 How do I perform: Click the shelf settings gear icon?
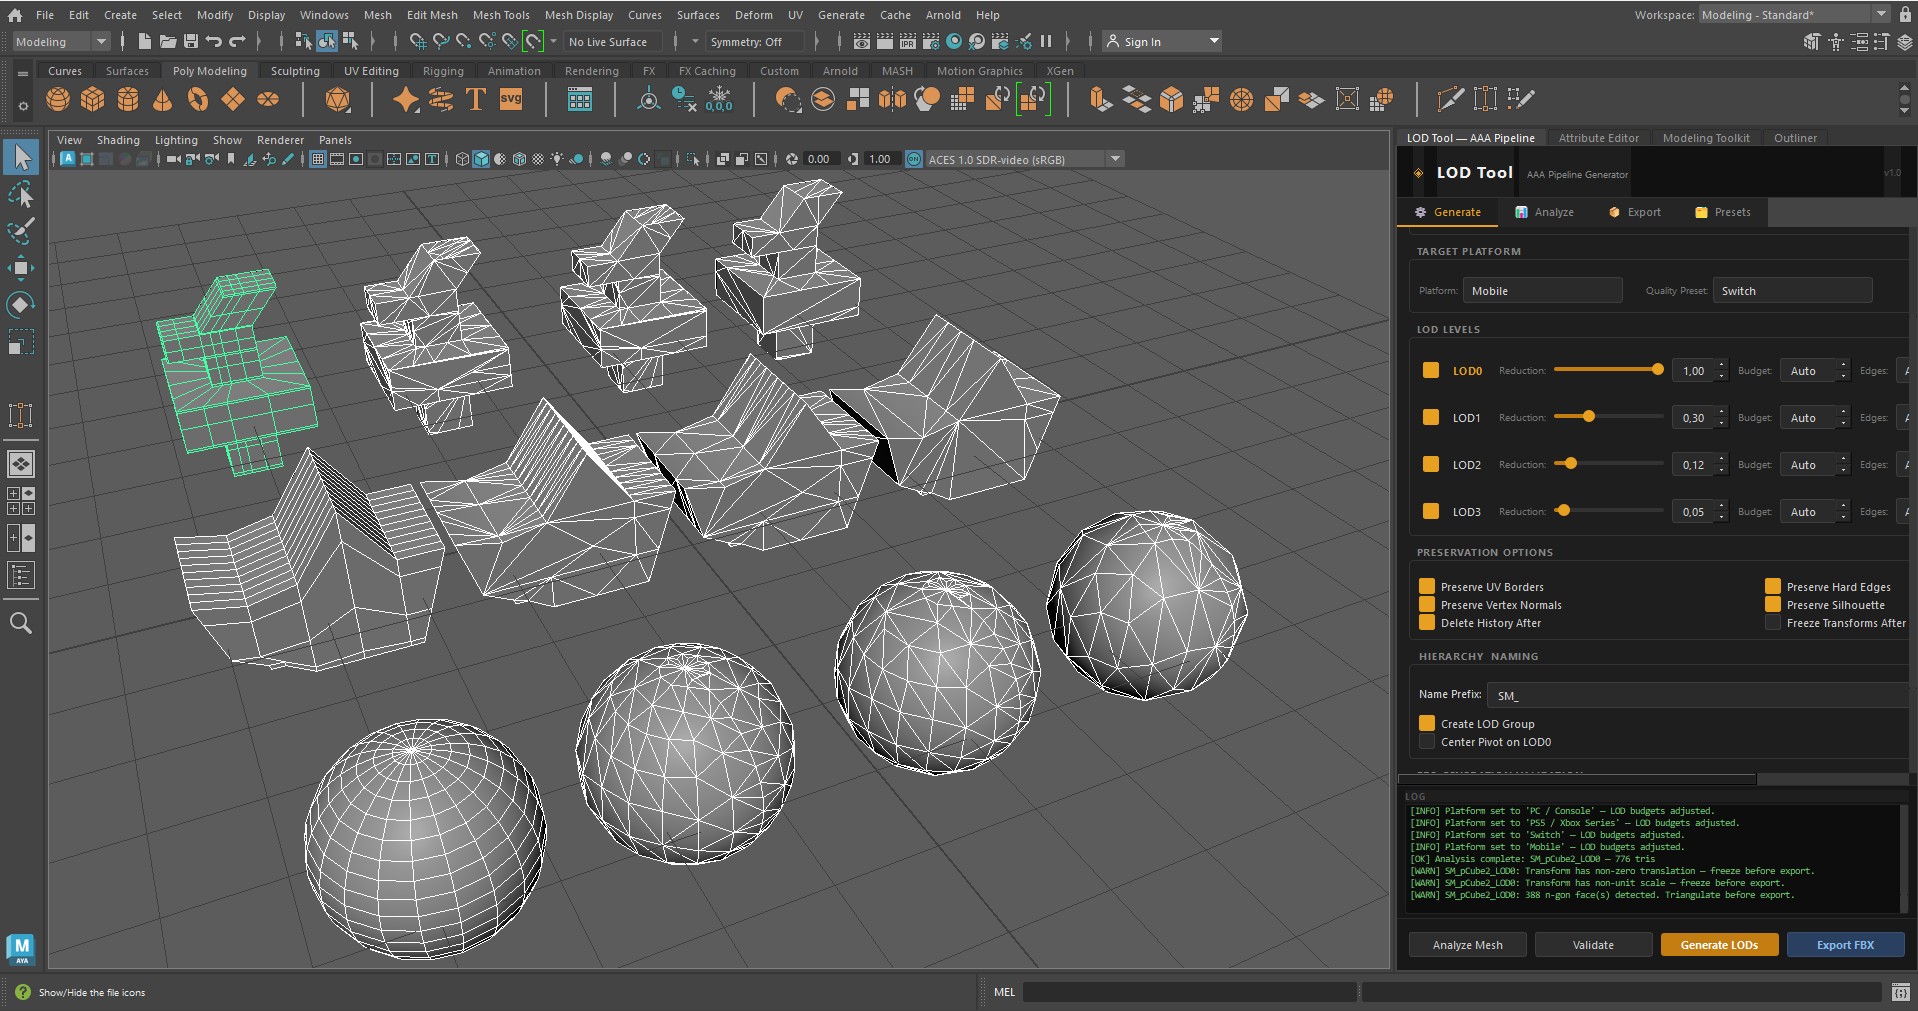[x=23, y=106]
